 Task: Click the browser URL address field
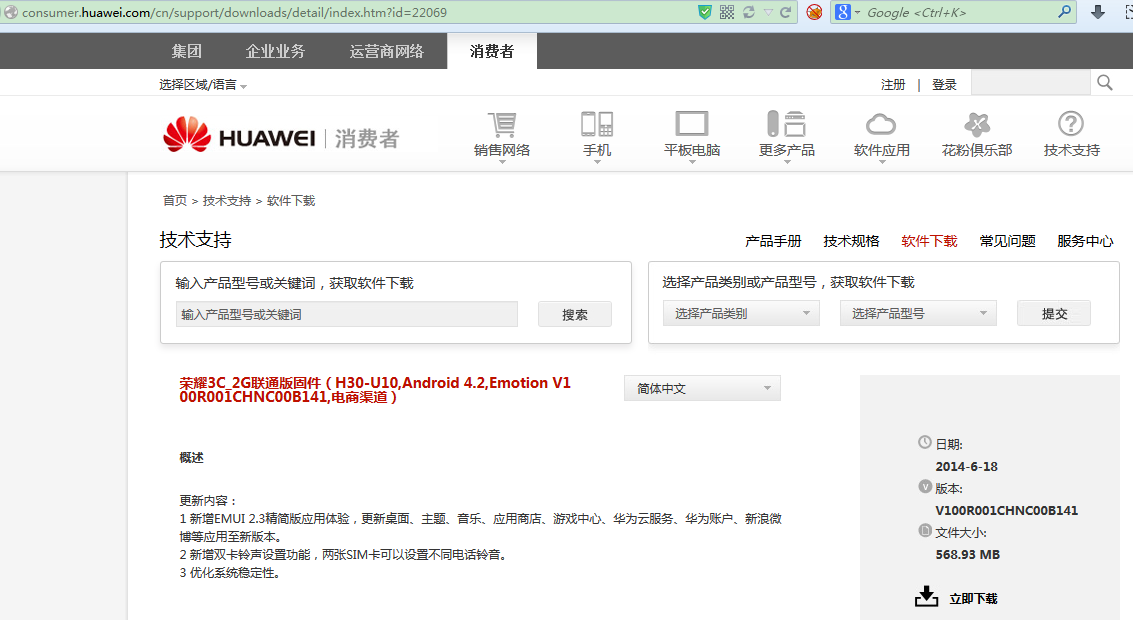pos(347,12)
